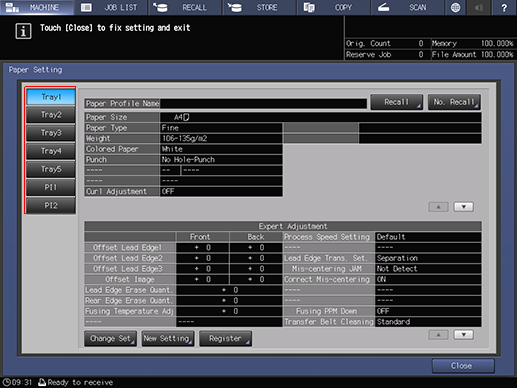Switch to the COPY tab
Screen dimensions: 517x388
[x=333, y=7]
